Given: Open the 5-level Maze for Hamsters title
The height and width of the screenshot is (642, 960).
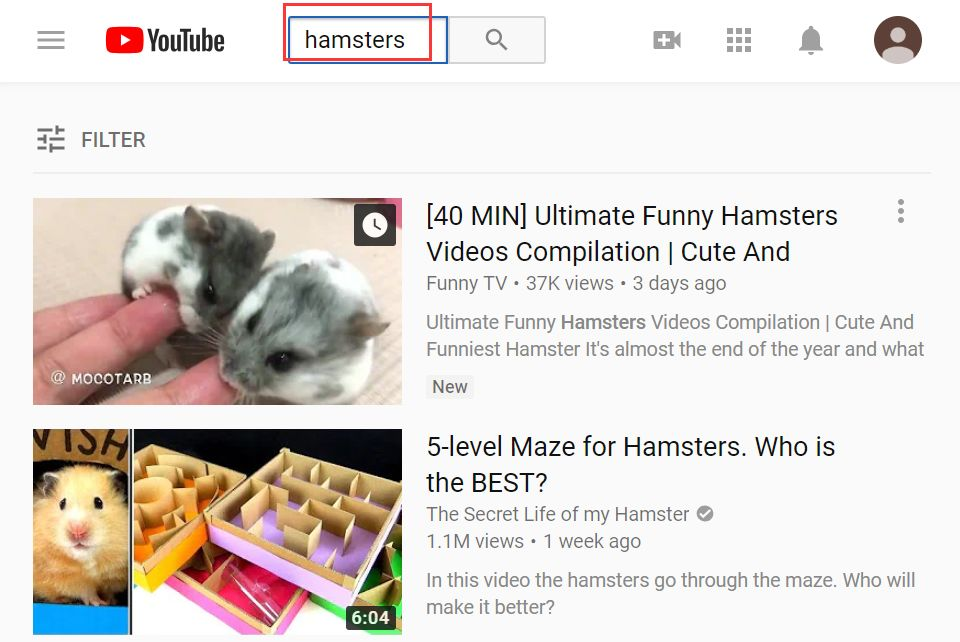Looking at the screenshot, I should [x=631, y=465].
